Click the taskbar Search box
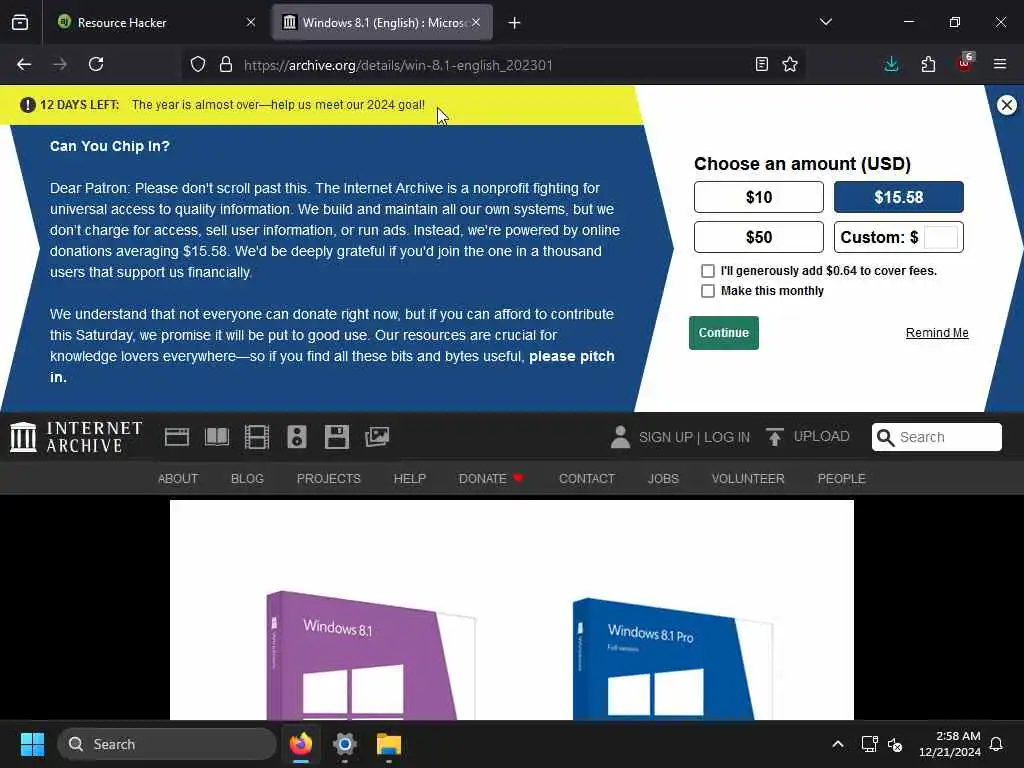This screenshot has height=768, width=1024. point(167,744)
